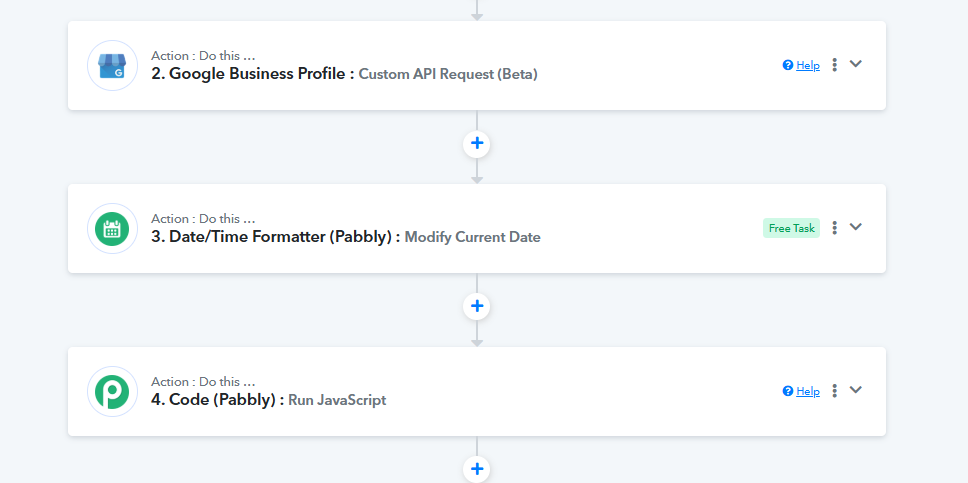This screenshot has height=483, width=968.
Task: Click the Modify Current Date step title
Action: [473, 237]
